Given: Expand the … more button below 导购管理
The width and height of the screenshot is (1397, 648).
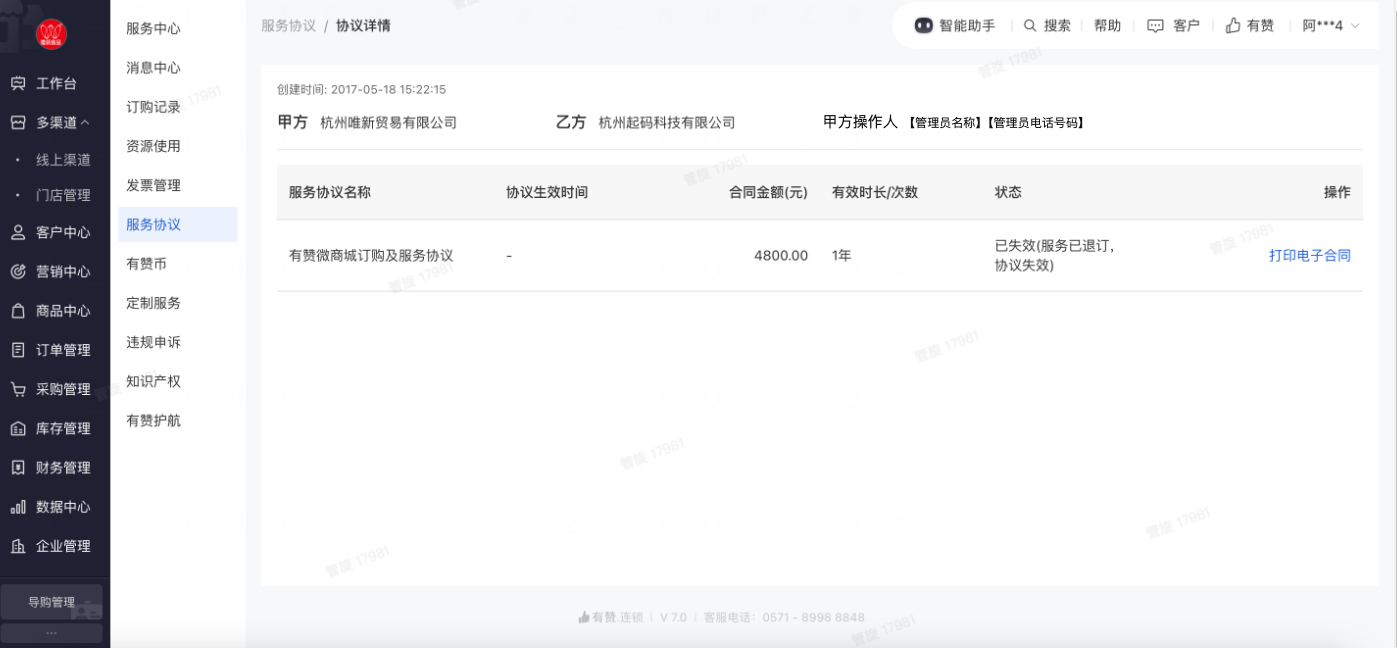Looking at the screenshot, I should 51,633.
